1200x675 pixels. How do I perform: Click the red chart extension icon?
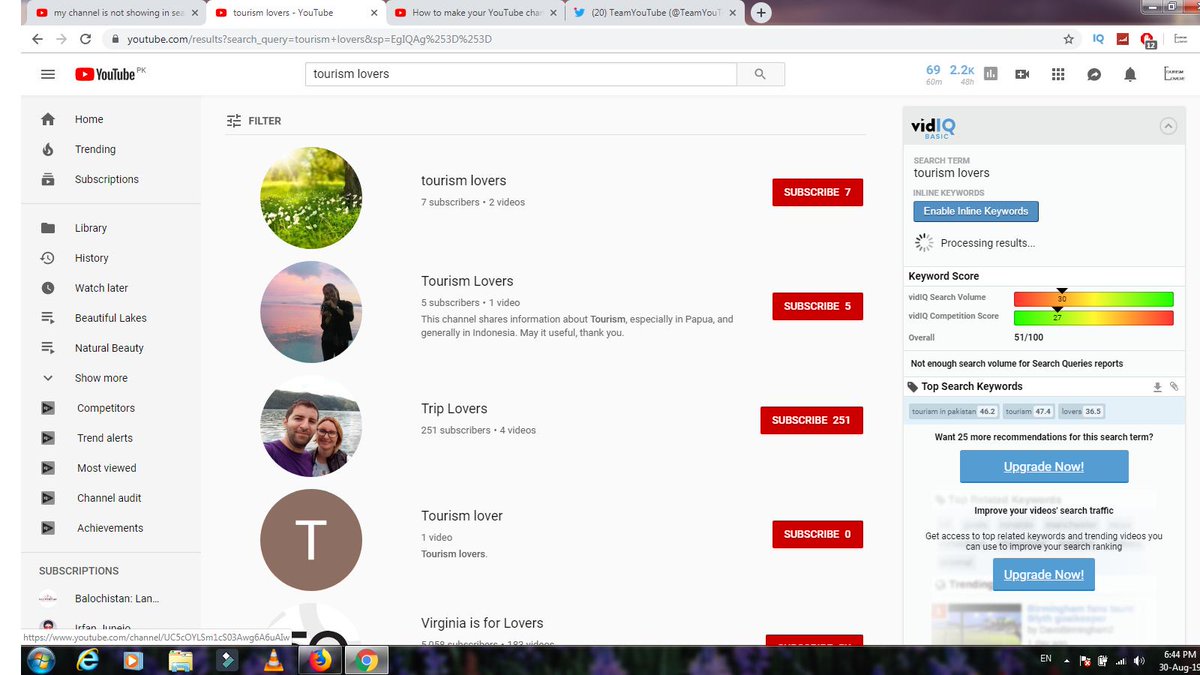[x=1123, y=39]
